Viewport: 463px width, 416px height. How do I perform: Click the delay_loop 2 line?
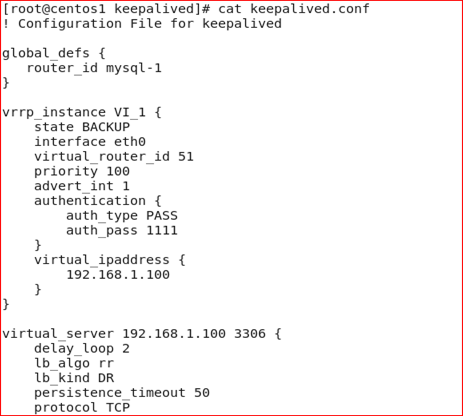click(x=82, y=349)
